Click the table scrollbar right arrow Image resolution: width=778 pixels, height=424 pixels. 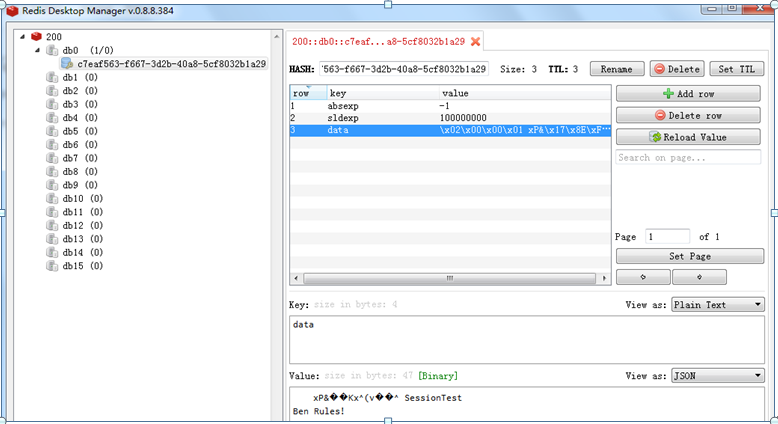(x=604, y=278)
